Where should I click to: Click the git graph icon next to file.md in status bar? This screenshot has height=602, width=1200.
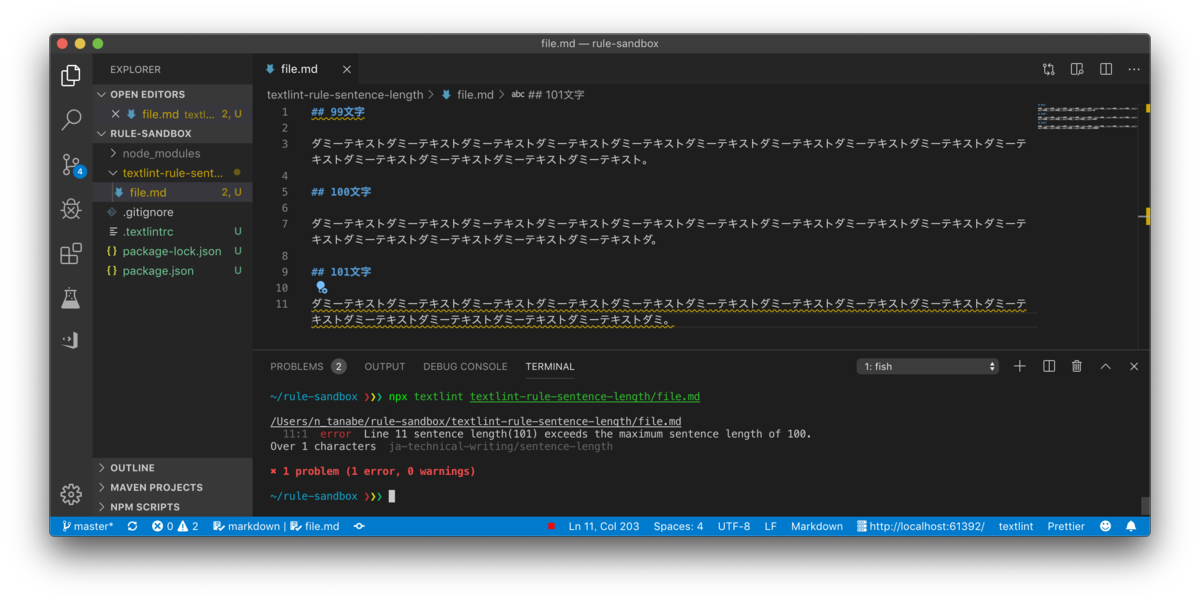[x=359, y=526]
